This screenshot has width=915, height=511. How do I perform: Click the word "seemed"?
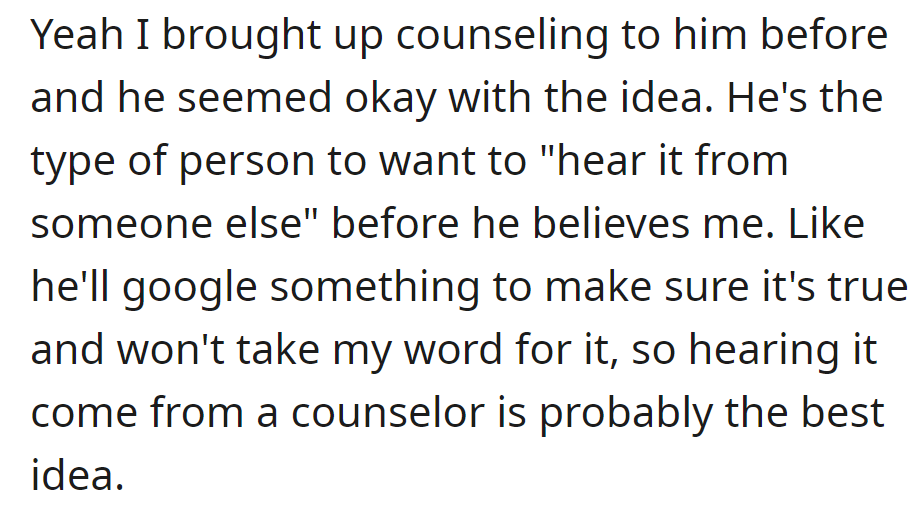(x=254, y=97)
